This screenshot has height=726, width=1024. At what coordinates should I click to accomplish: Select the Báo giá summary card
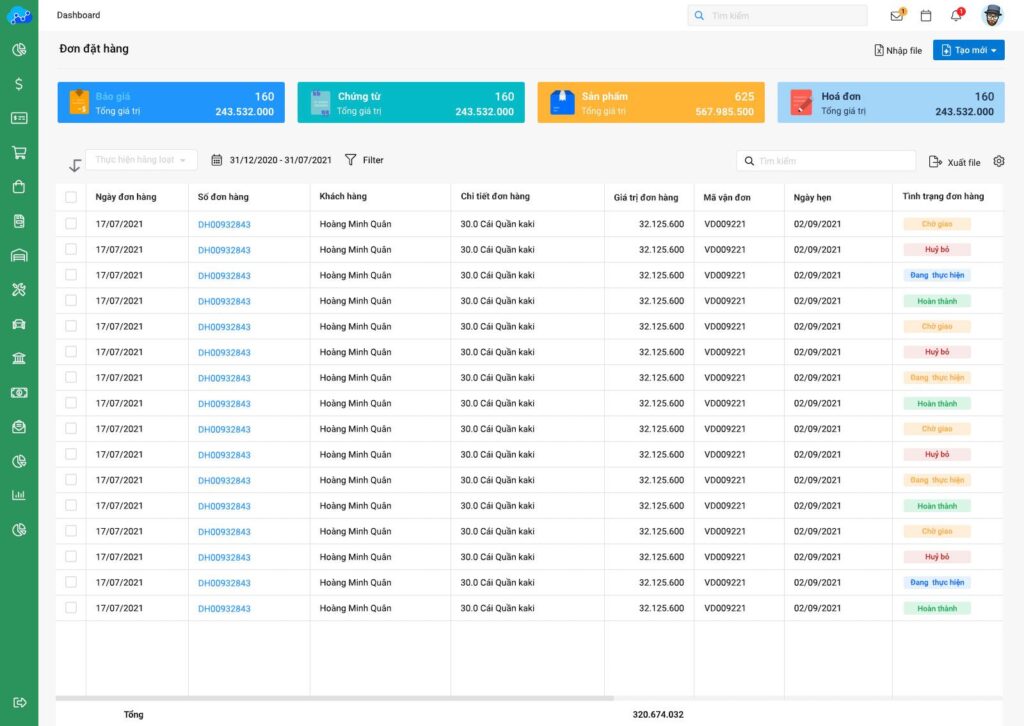click(x=171, y=103)
